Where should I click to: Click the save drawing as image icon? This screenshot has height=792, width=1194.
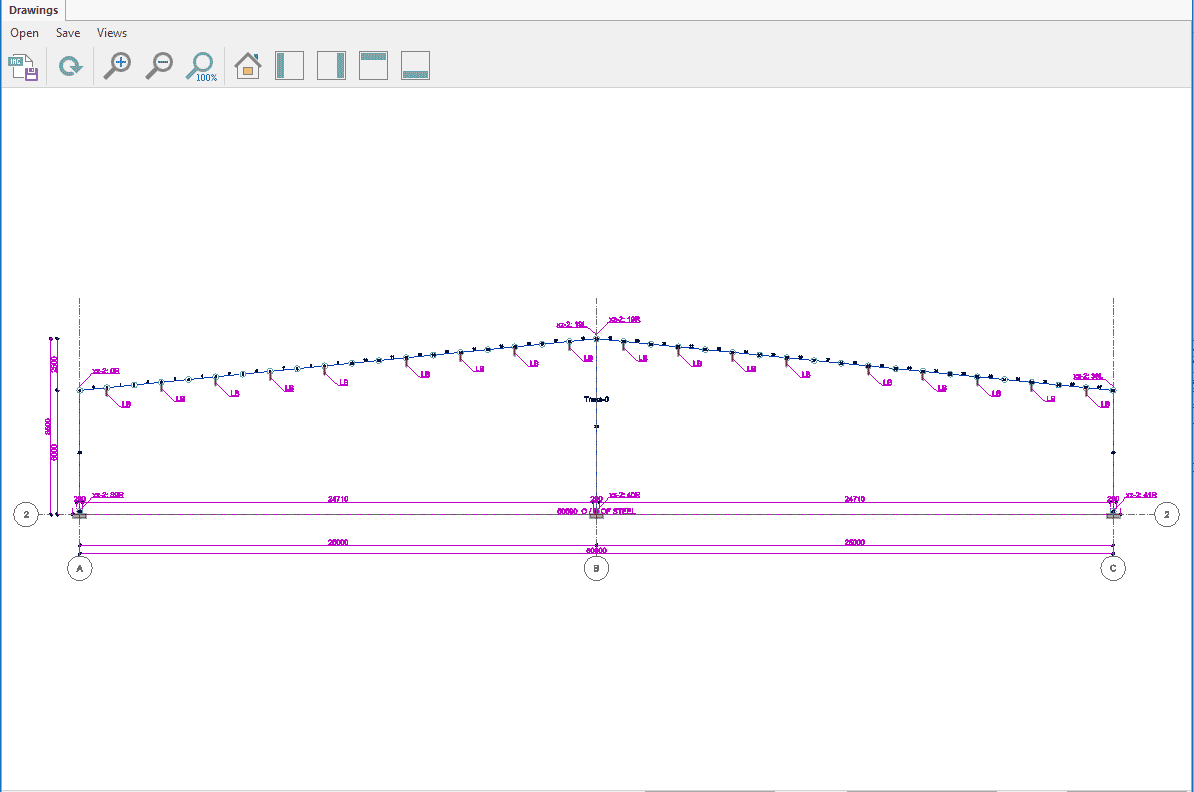pos(23,67)
